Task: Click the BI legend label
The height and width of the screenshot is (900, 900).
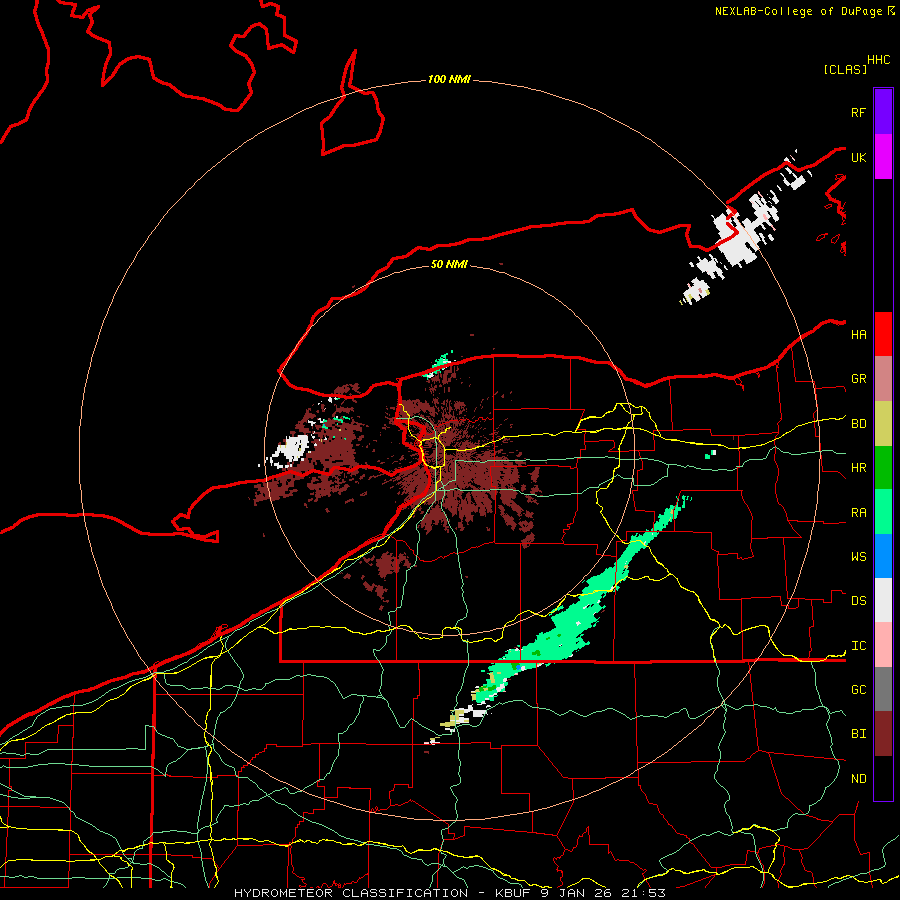Action: [x=858, y=734]
